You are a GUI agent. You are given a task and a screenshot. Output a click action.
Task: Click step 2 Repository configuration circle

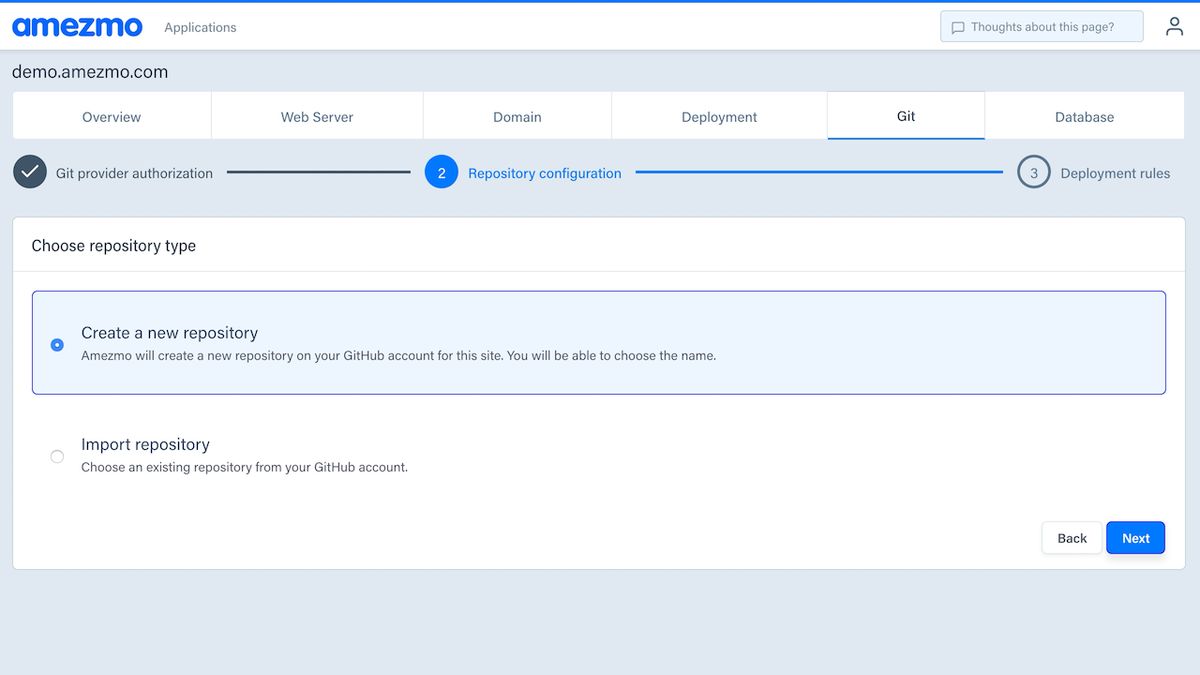441,171
